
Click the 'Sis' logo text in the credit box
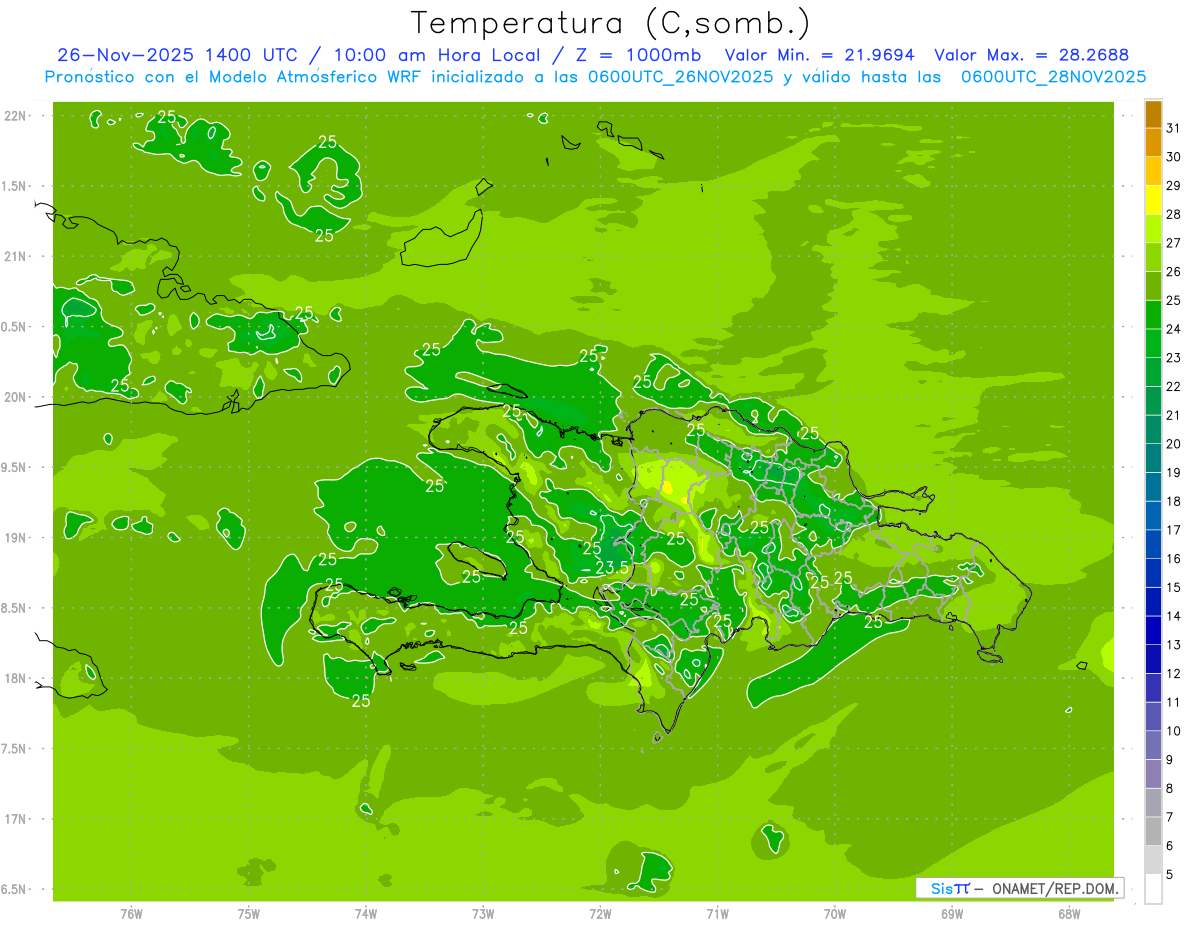941,888
